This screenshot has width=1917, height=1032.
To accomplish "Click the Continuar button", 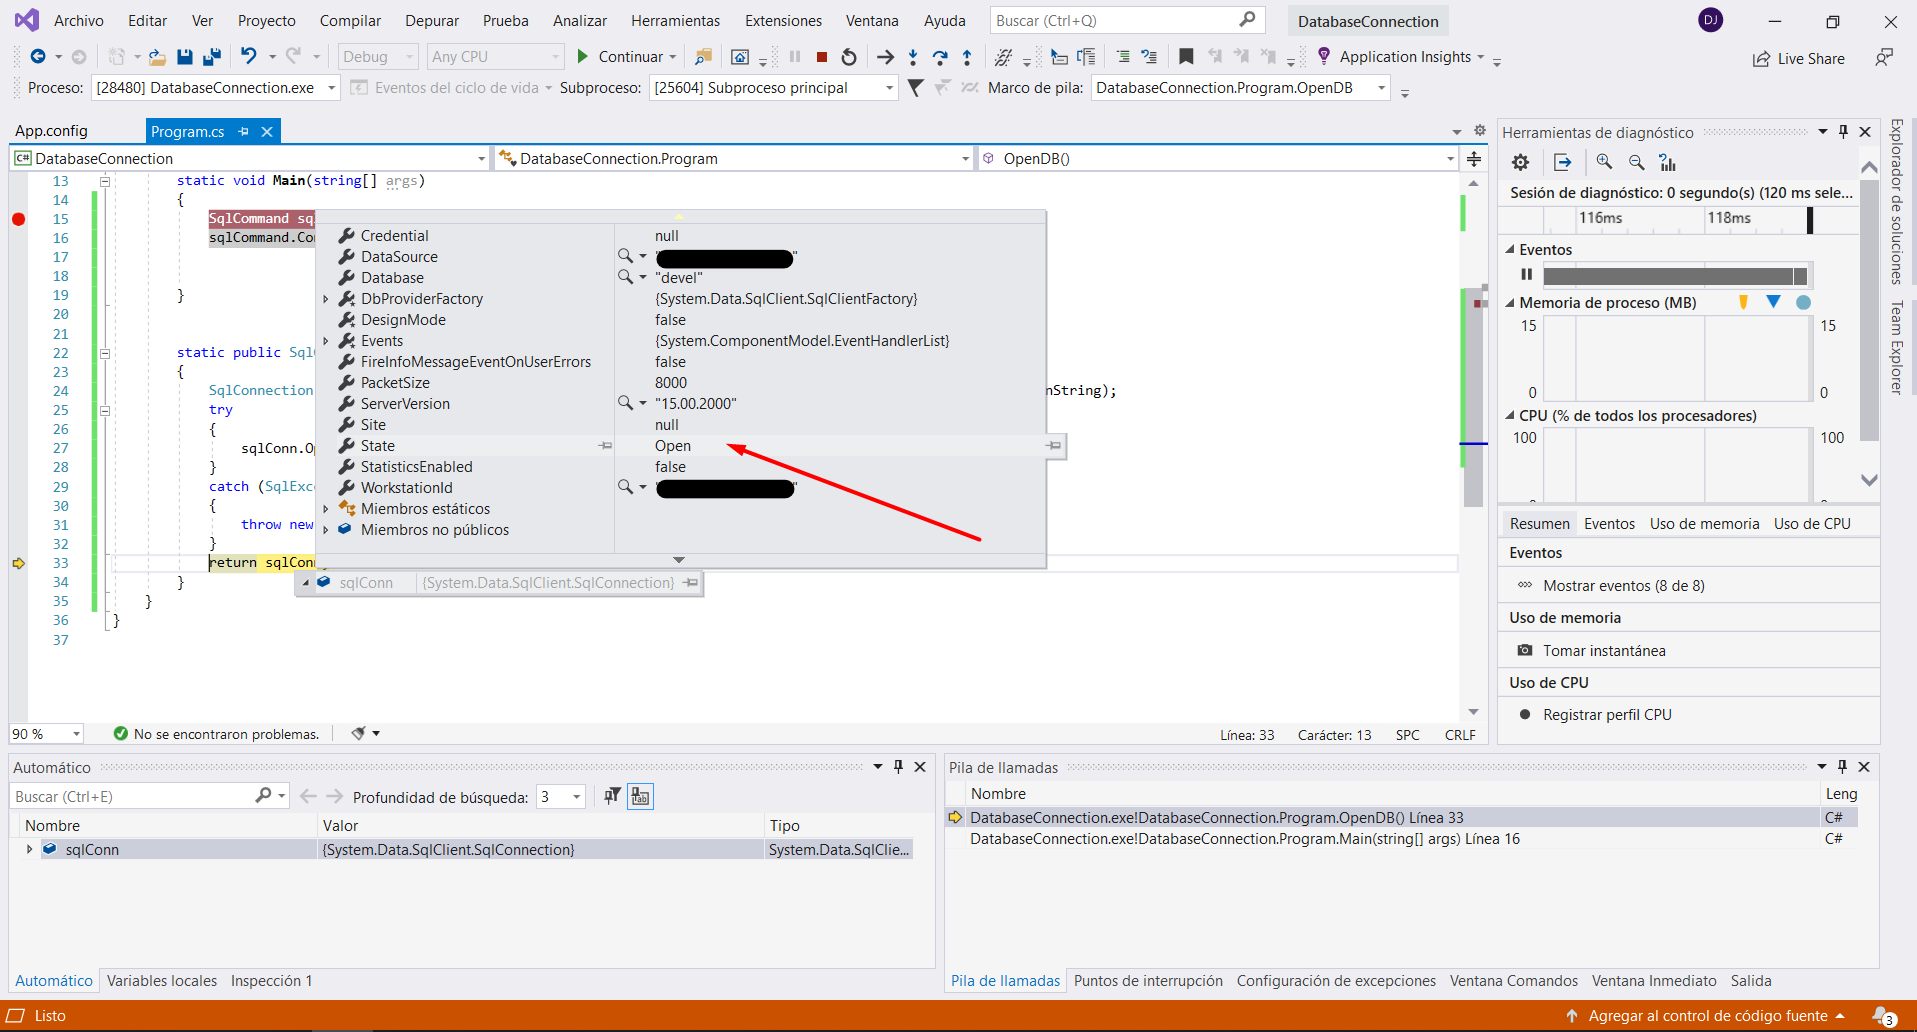I will coord(620,57).
